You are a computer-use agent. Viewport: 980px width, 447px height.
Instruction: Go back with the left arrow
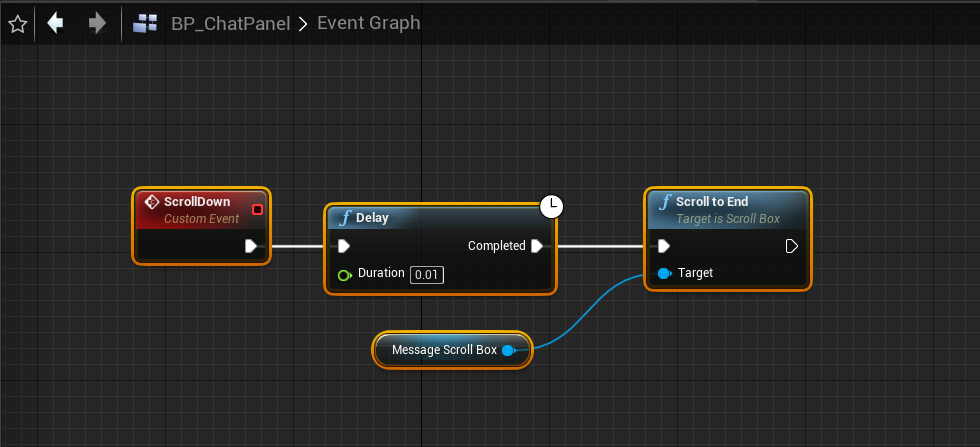click(55, 23)
